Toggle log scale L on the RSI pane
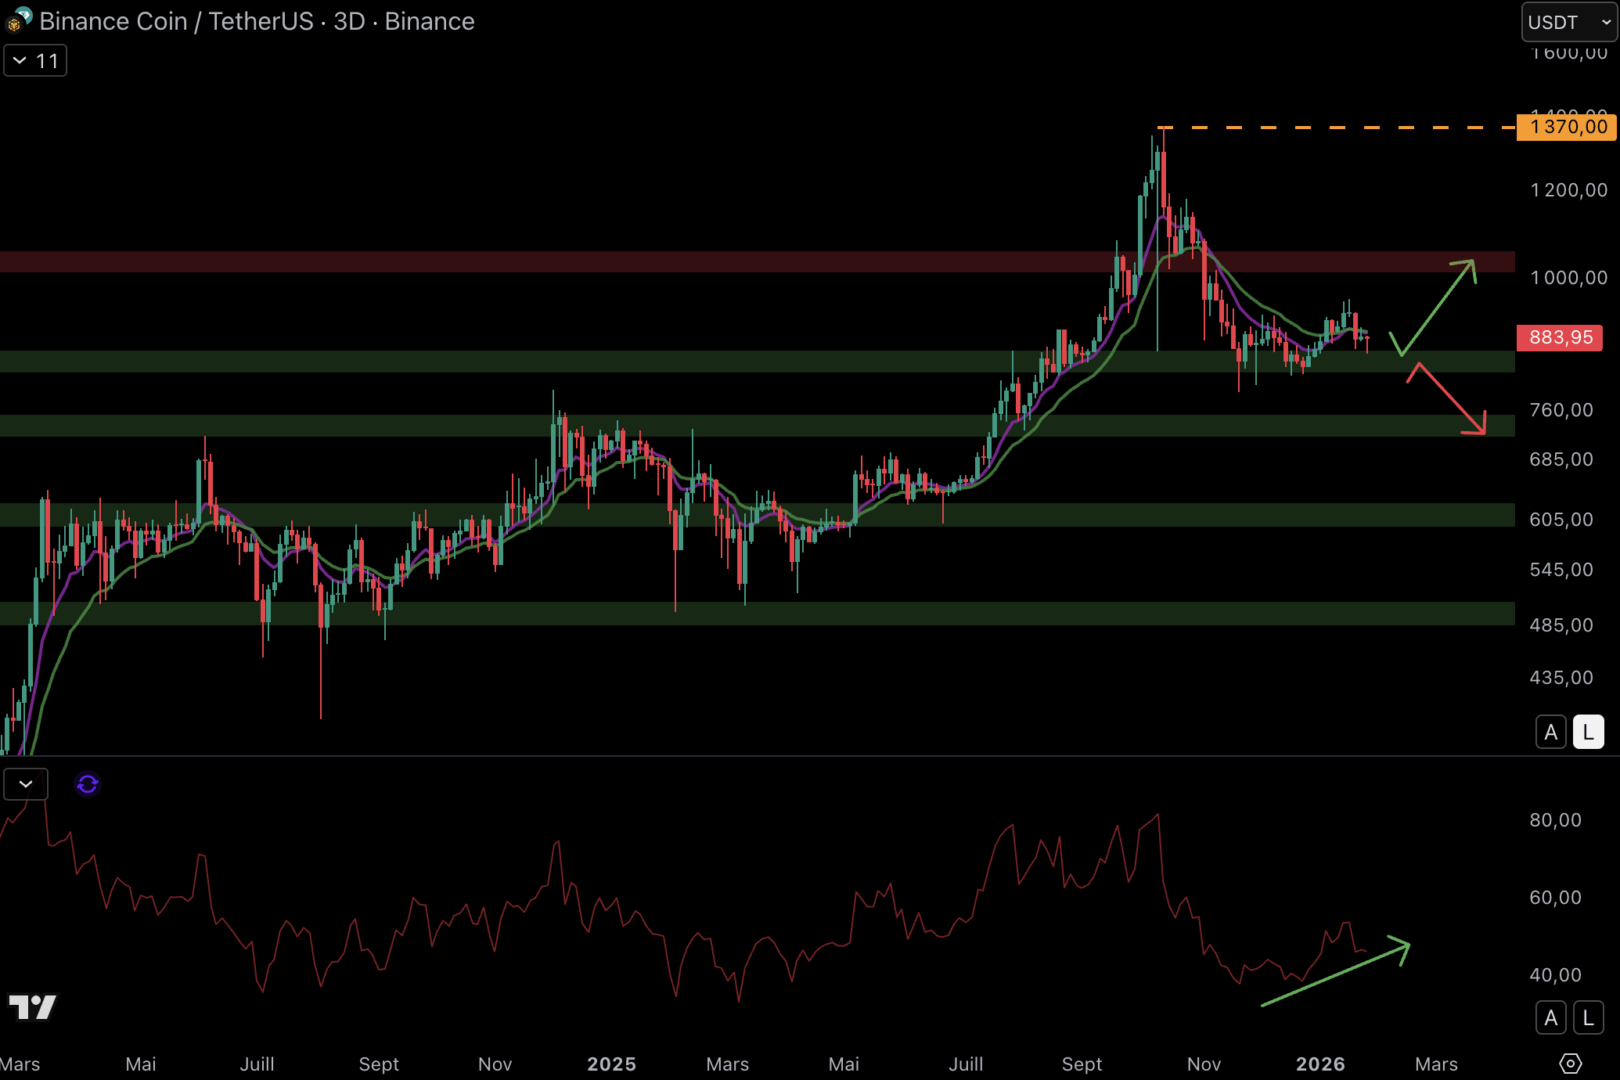This screenshot has height=1080, width=1620. point(1588,1018)
